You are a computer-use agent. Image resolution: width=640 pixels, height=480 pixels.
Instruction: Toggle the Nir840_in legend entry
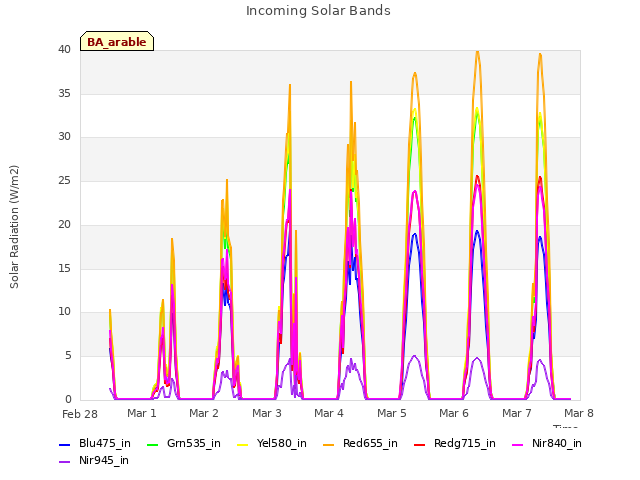point(547,443)
